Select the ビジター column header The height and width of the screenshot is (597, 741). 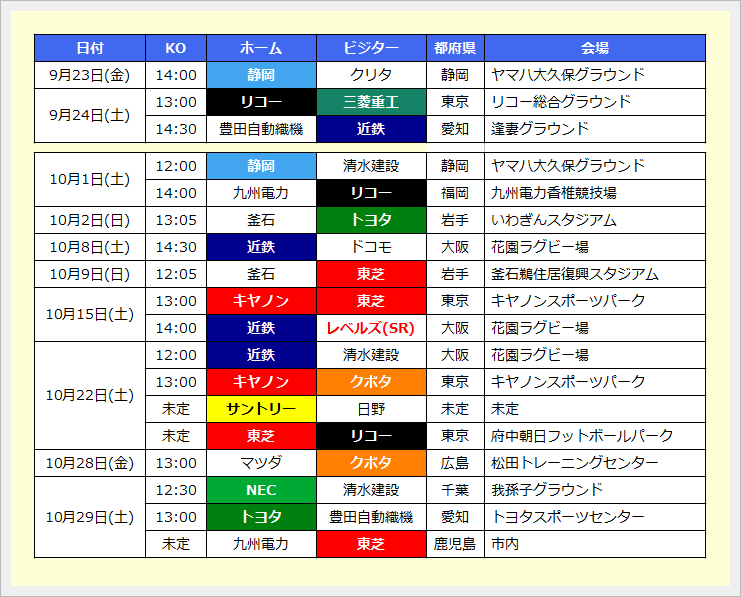(x=371, y=48)
